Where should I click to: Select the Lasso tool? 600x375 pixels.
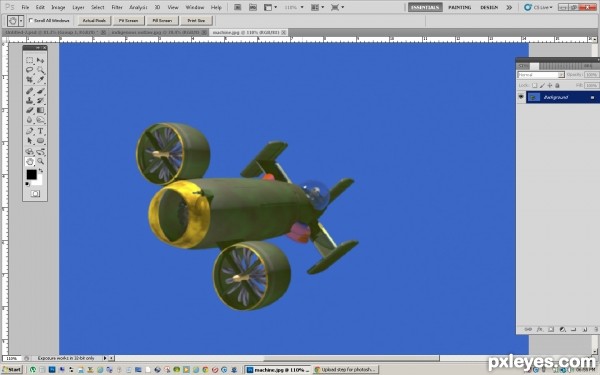29,70
